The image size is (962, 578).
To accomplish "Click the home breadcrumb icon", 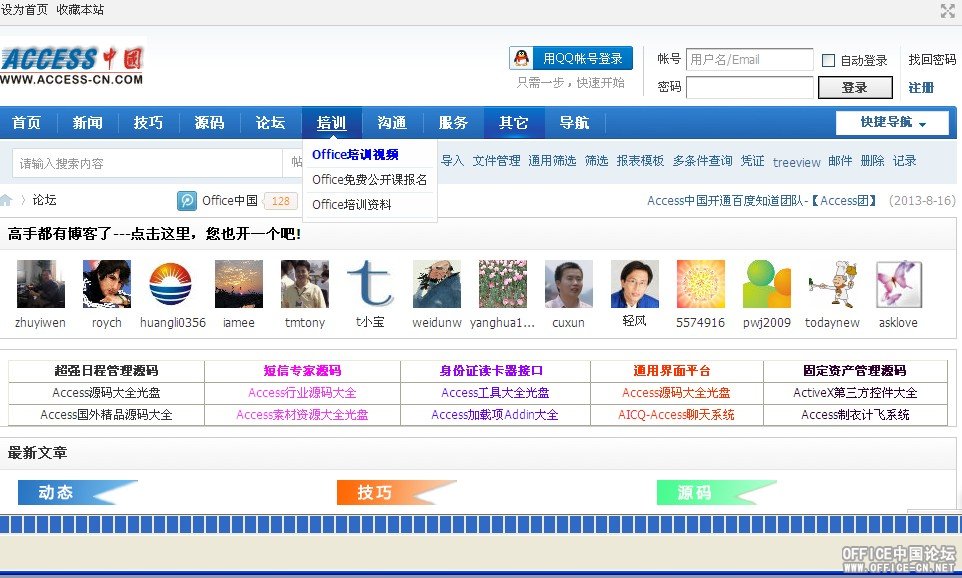I will pos(6,200).
